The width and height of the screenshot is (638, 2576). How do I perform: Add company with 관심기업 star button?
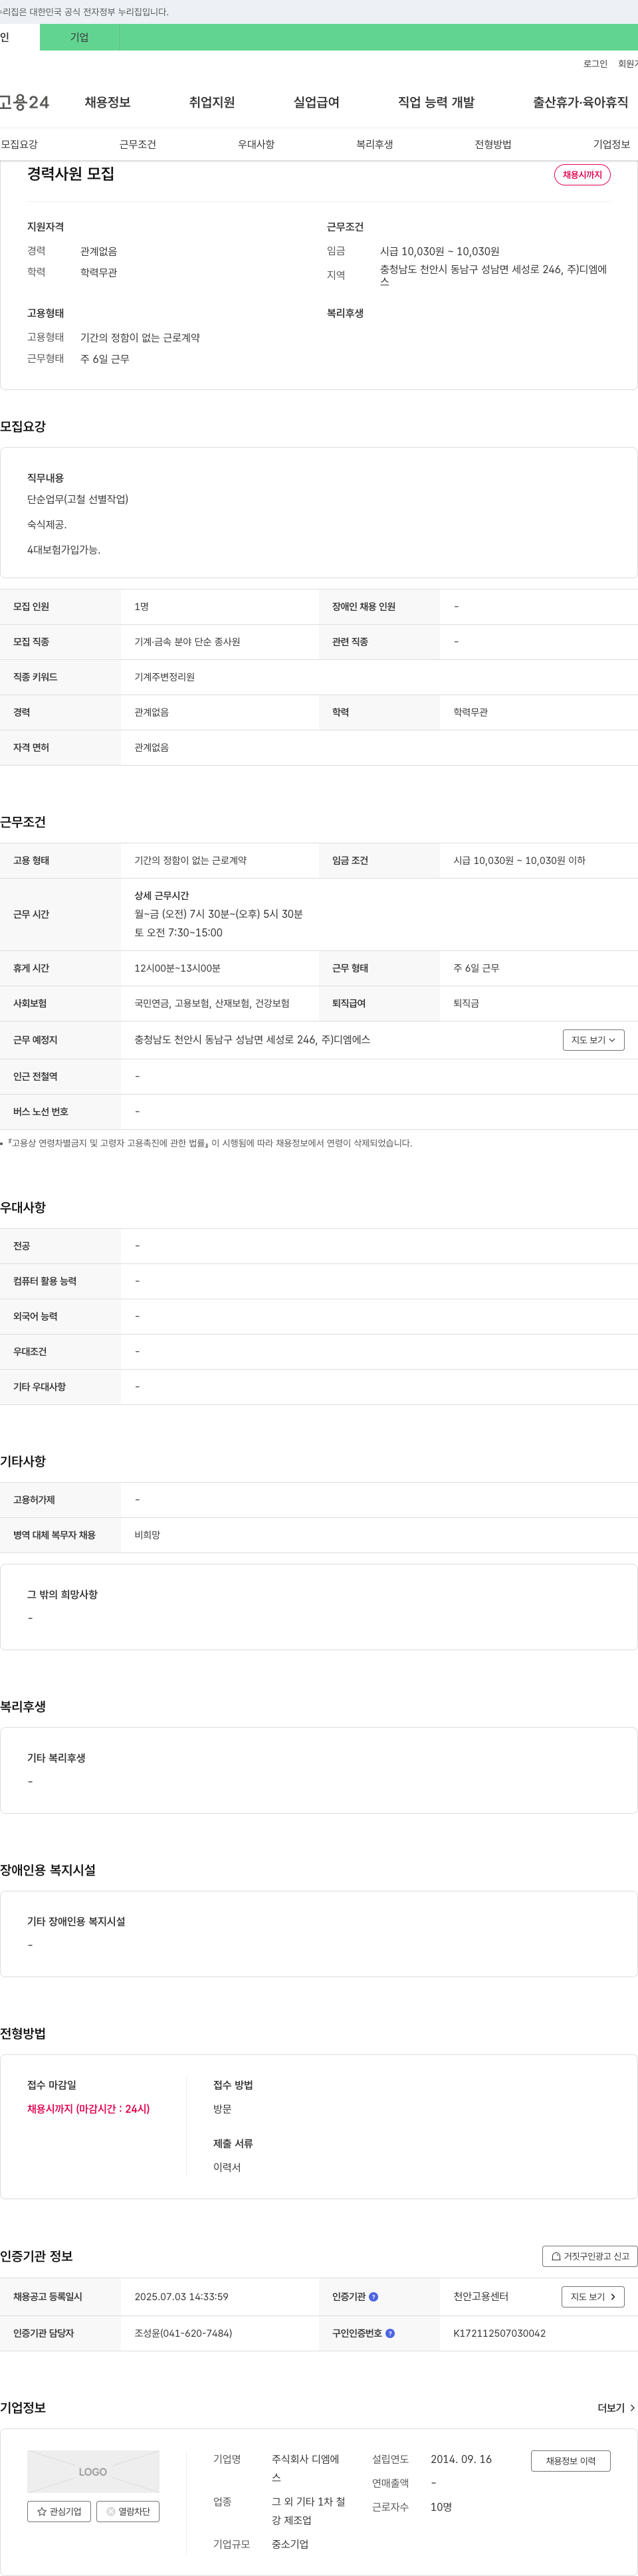click(x=59, y=2511)
